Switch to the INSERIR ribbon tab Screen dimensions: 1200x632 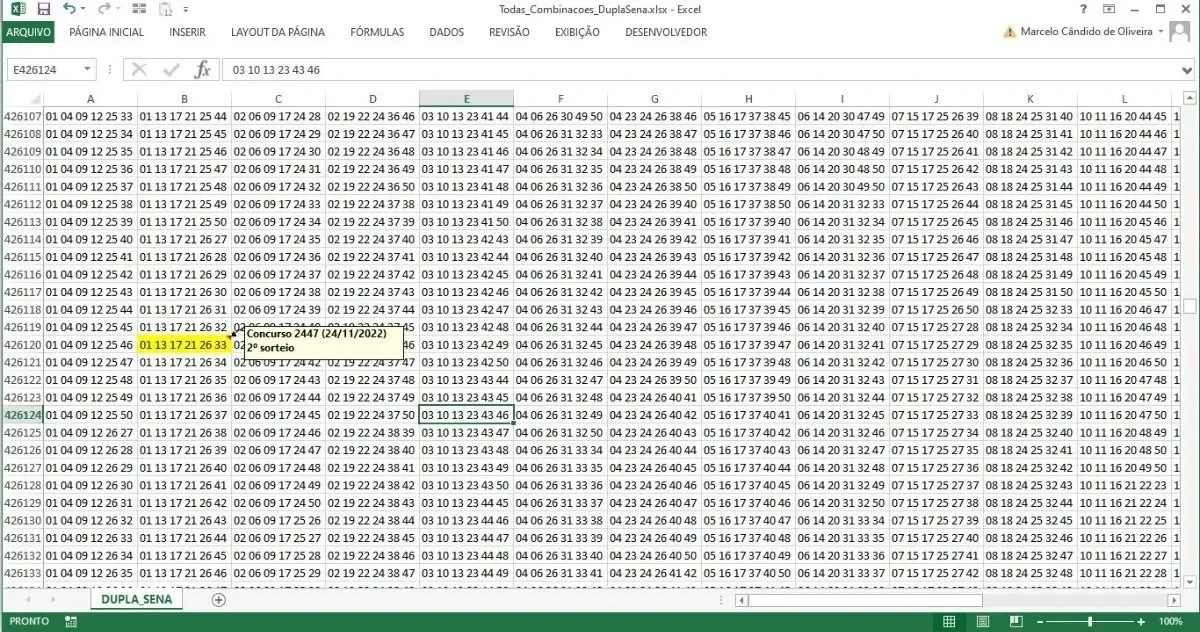187,32
